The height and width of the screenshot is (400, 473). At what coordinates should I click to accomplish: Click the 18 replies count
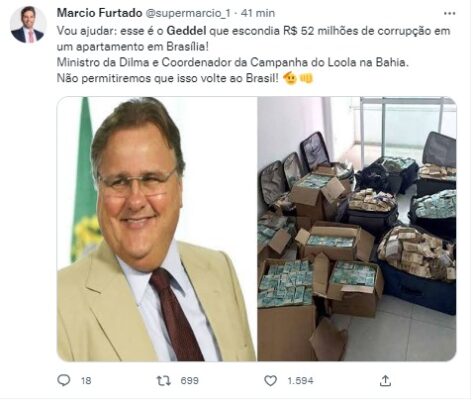(x=86, y=381)
